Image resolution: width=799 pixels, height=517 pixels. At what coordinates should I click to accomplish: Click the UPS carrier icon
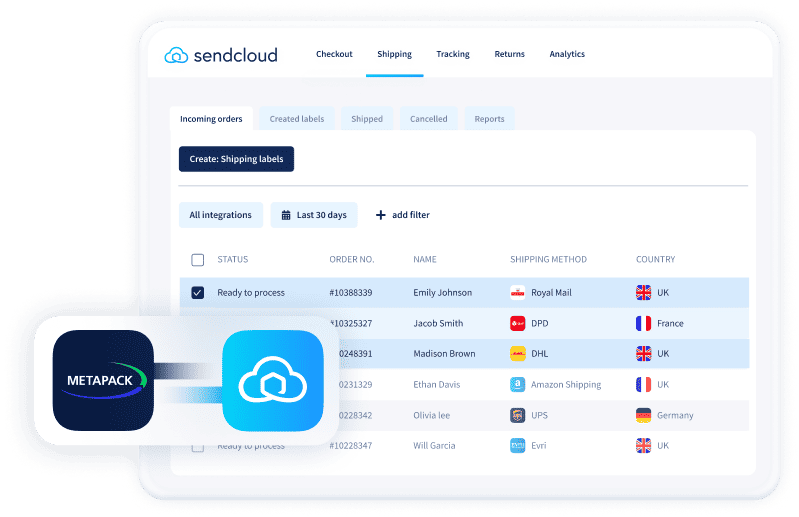click(518, 415)
